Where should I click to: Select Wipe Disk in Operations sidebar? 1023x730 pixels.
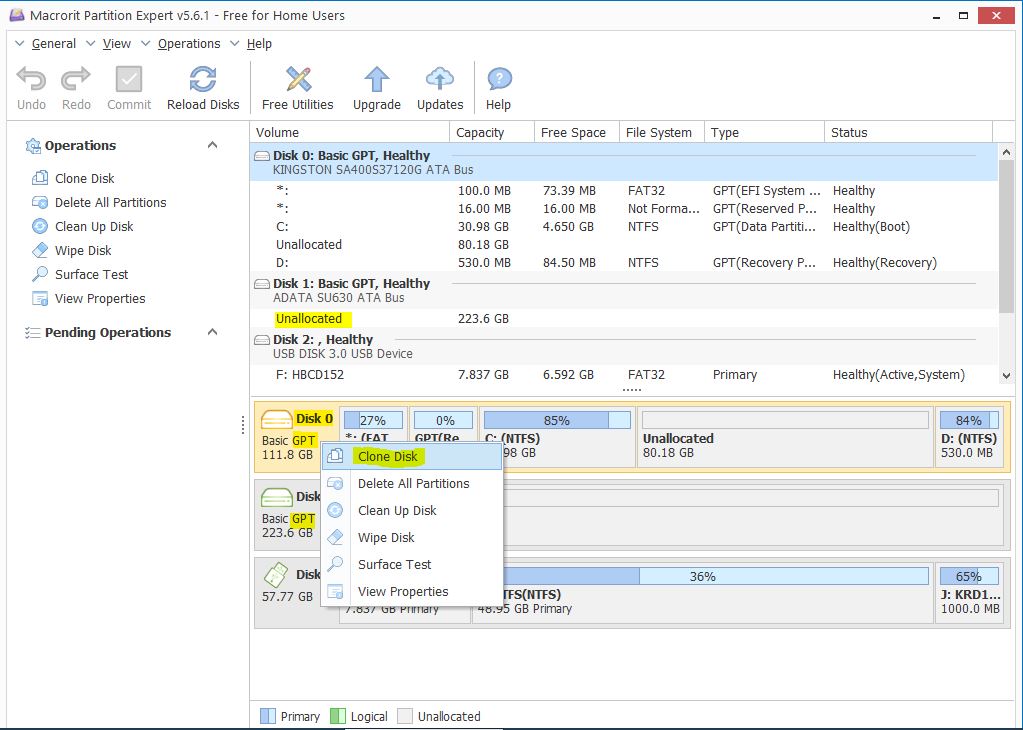pyautogui.click(x=83, y=250)
